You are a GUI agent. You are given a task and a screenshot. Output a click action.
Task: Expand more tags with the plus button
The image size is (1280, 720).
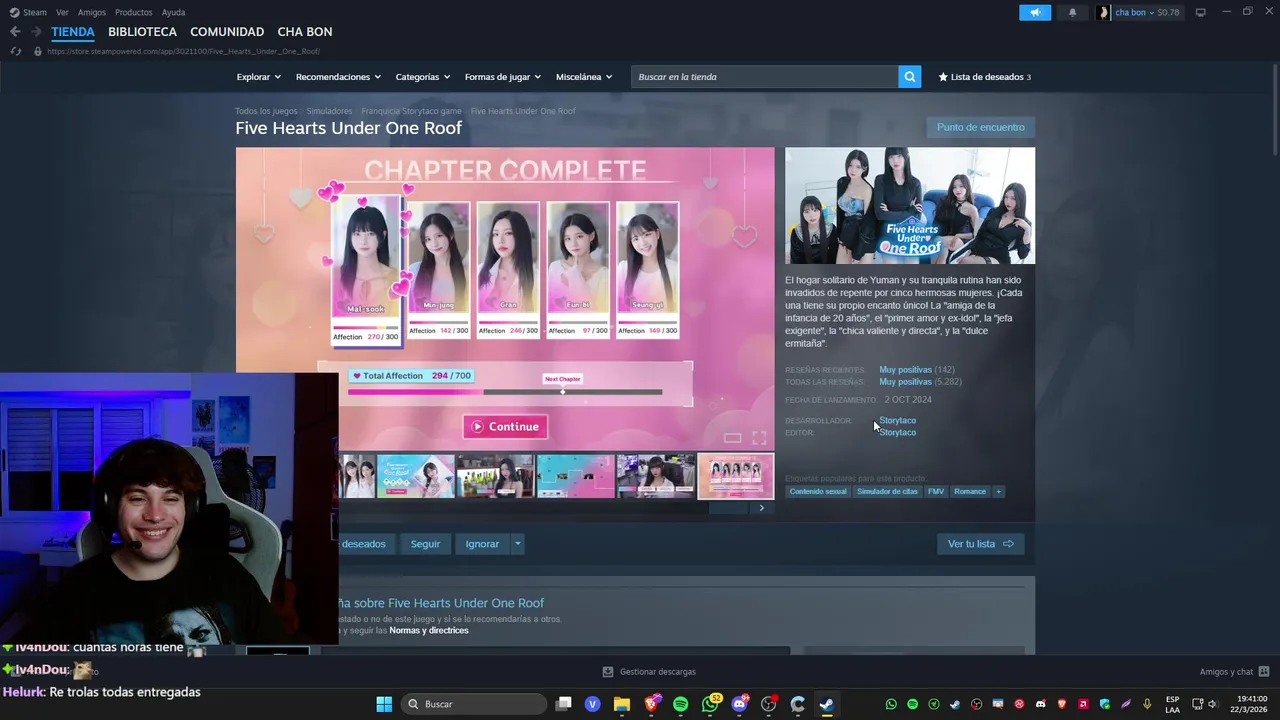pos(998,491)
